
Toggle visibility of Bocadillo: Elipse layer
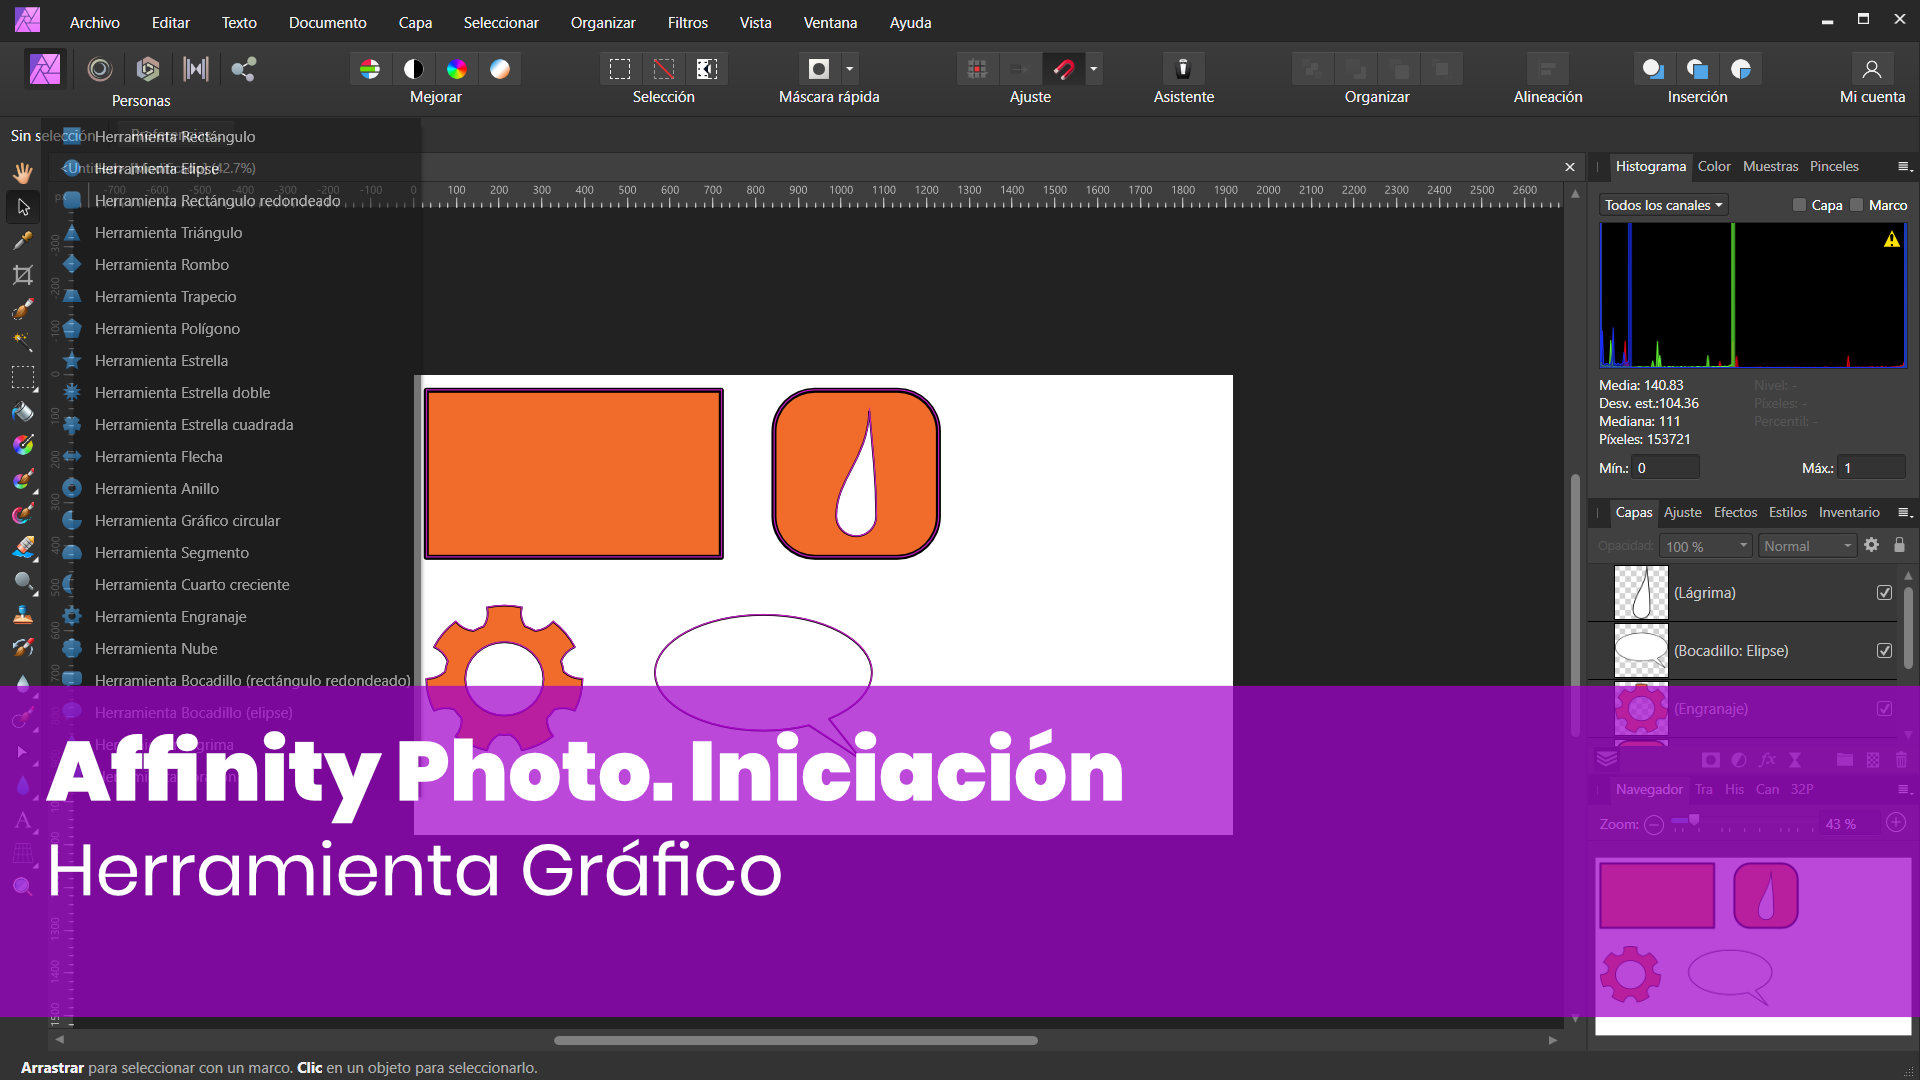[1884, 651]
